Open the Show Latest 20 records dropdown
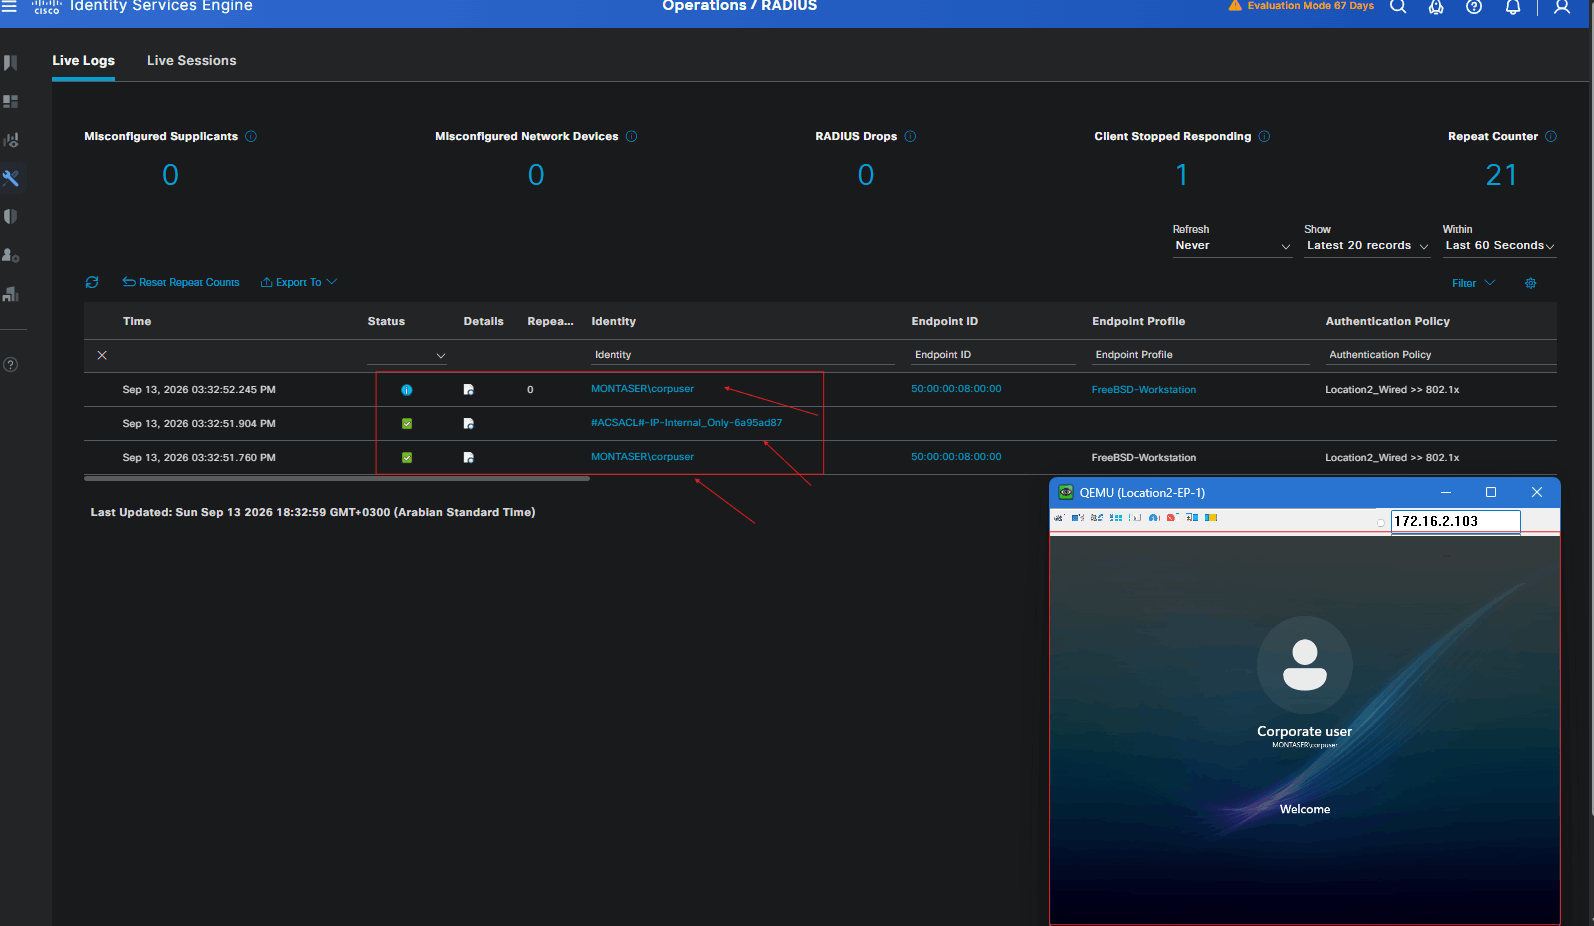This screenshot has width=1594, height=926. (1367, 246)
